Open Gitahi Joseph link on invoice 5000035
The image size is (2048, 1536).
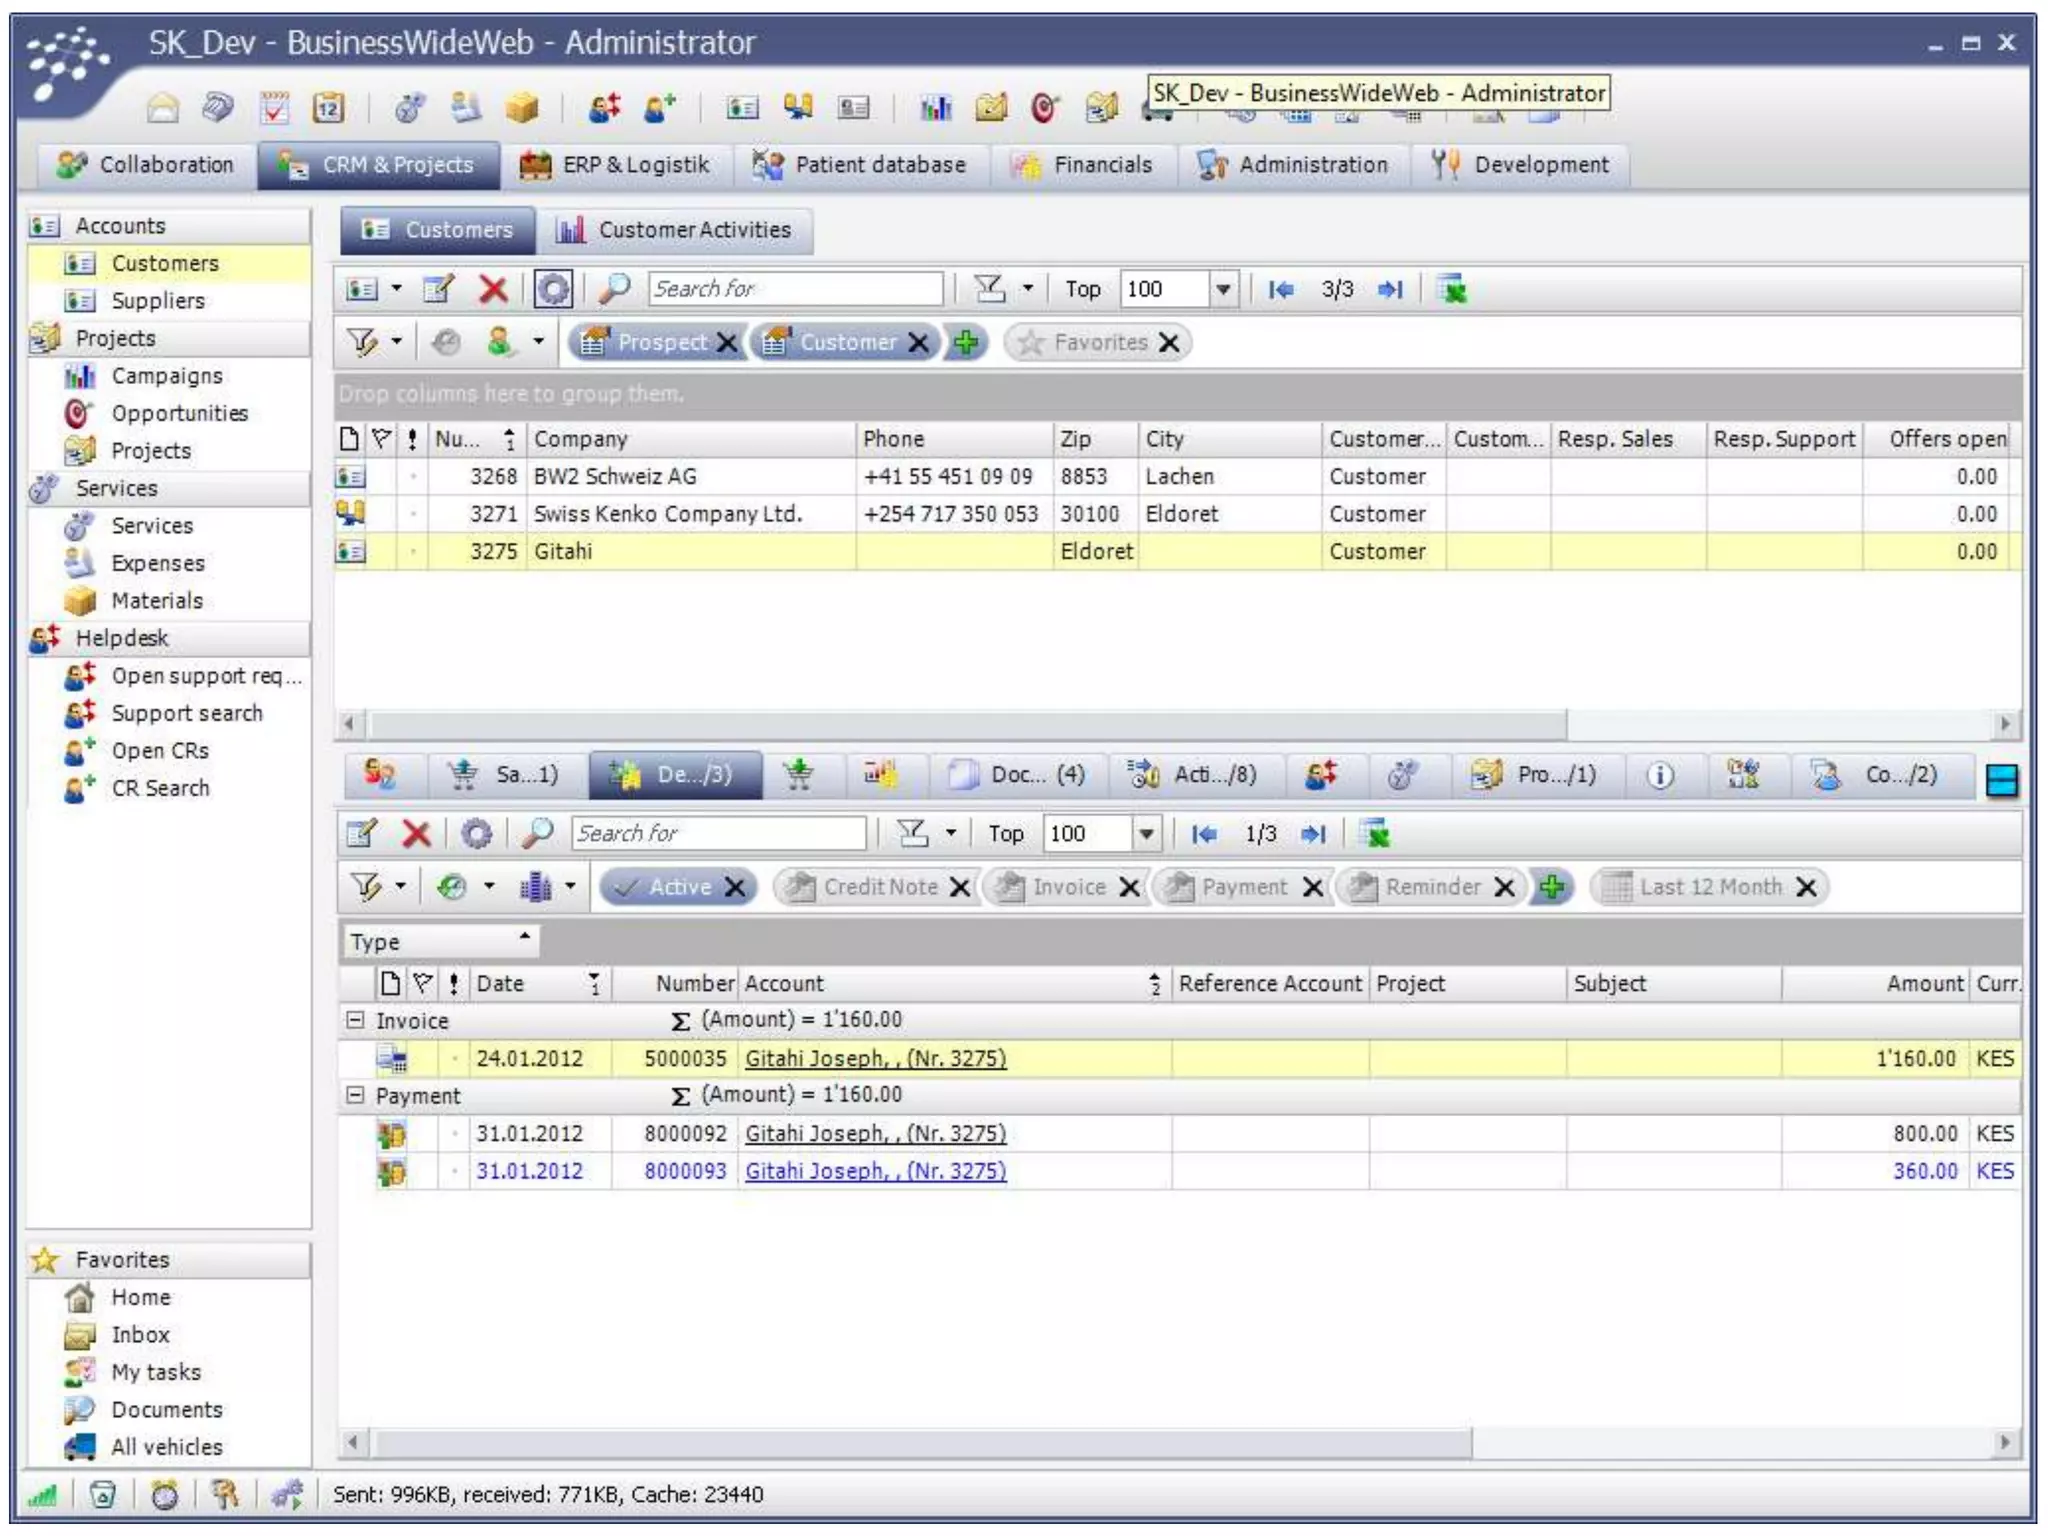(x=875, y=1058)
